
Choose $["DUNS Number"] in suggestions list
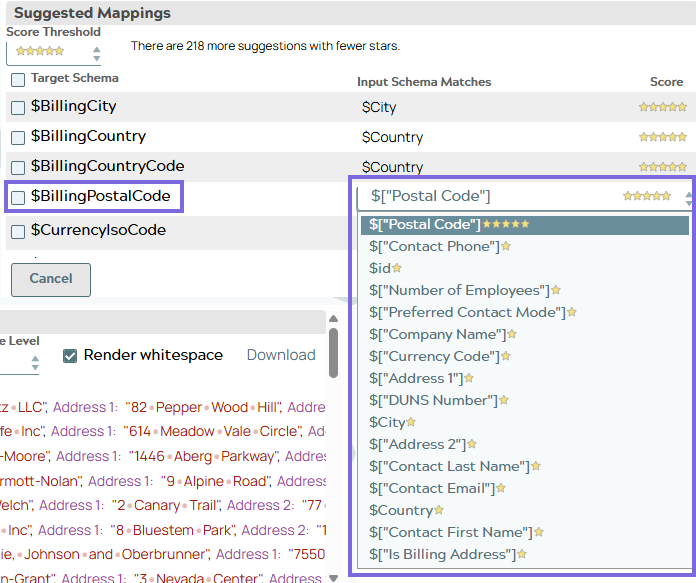pos(433,401)
